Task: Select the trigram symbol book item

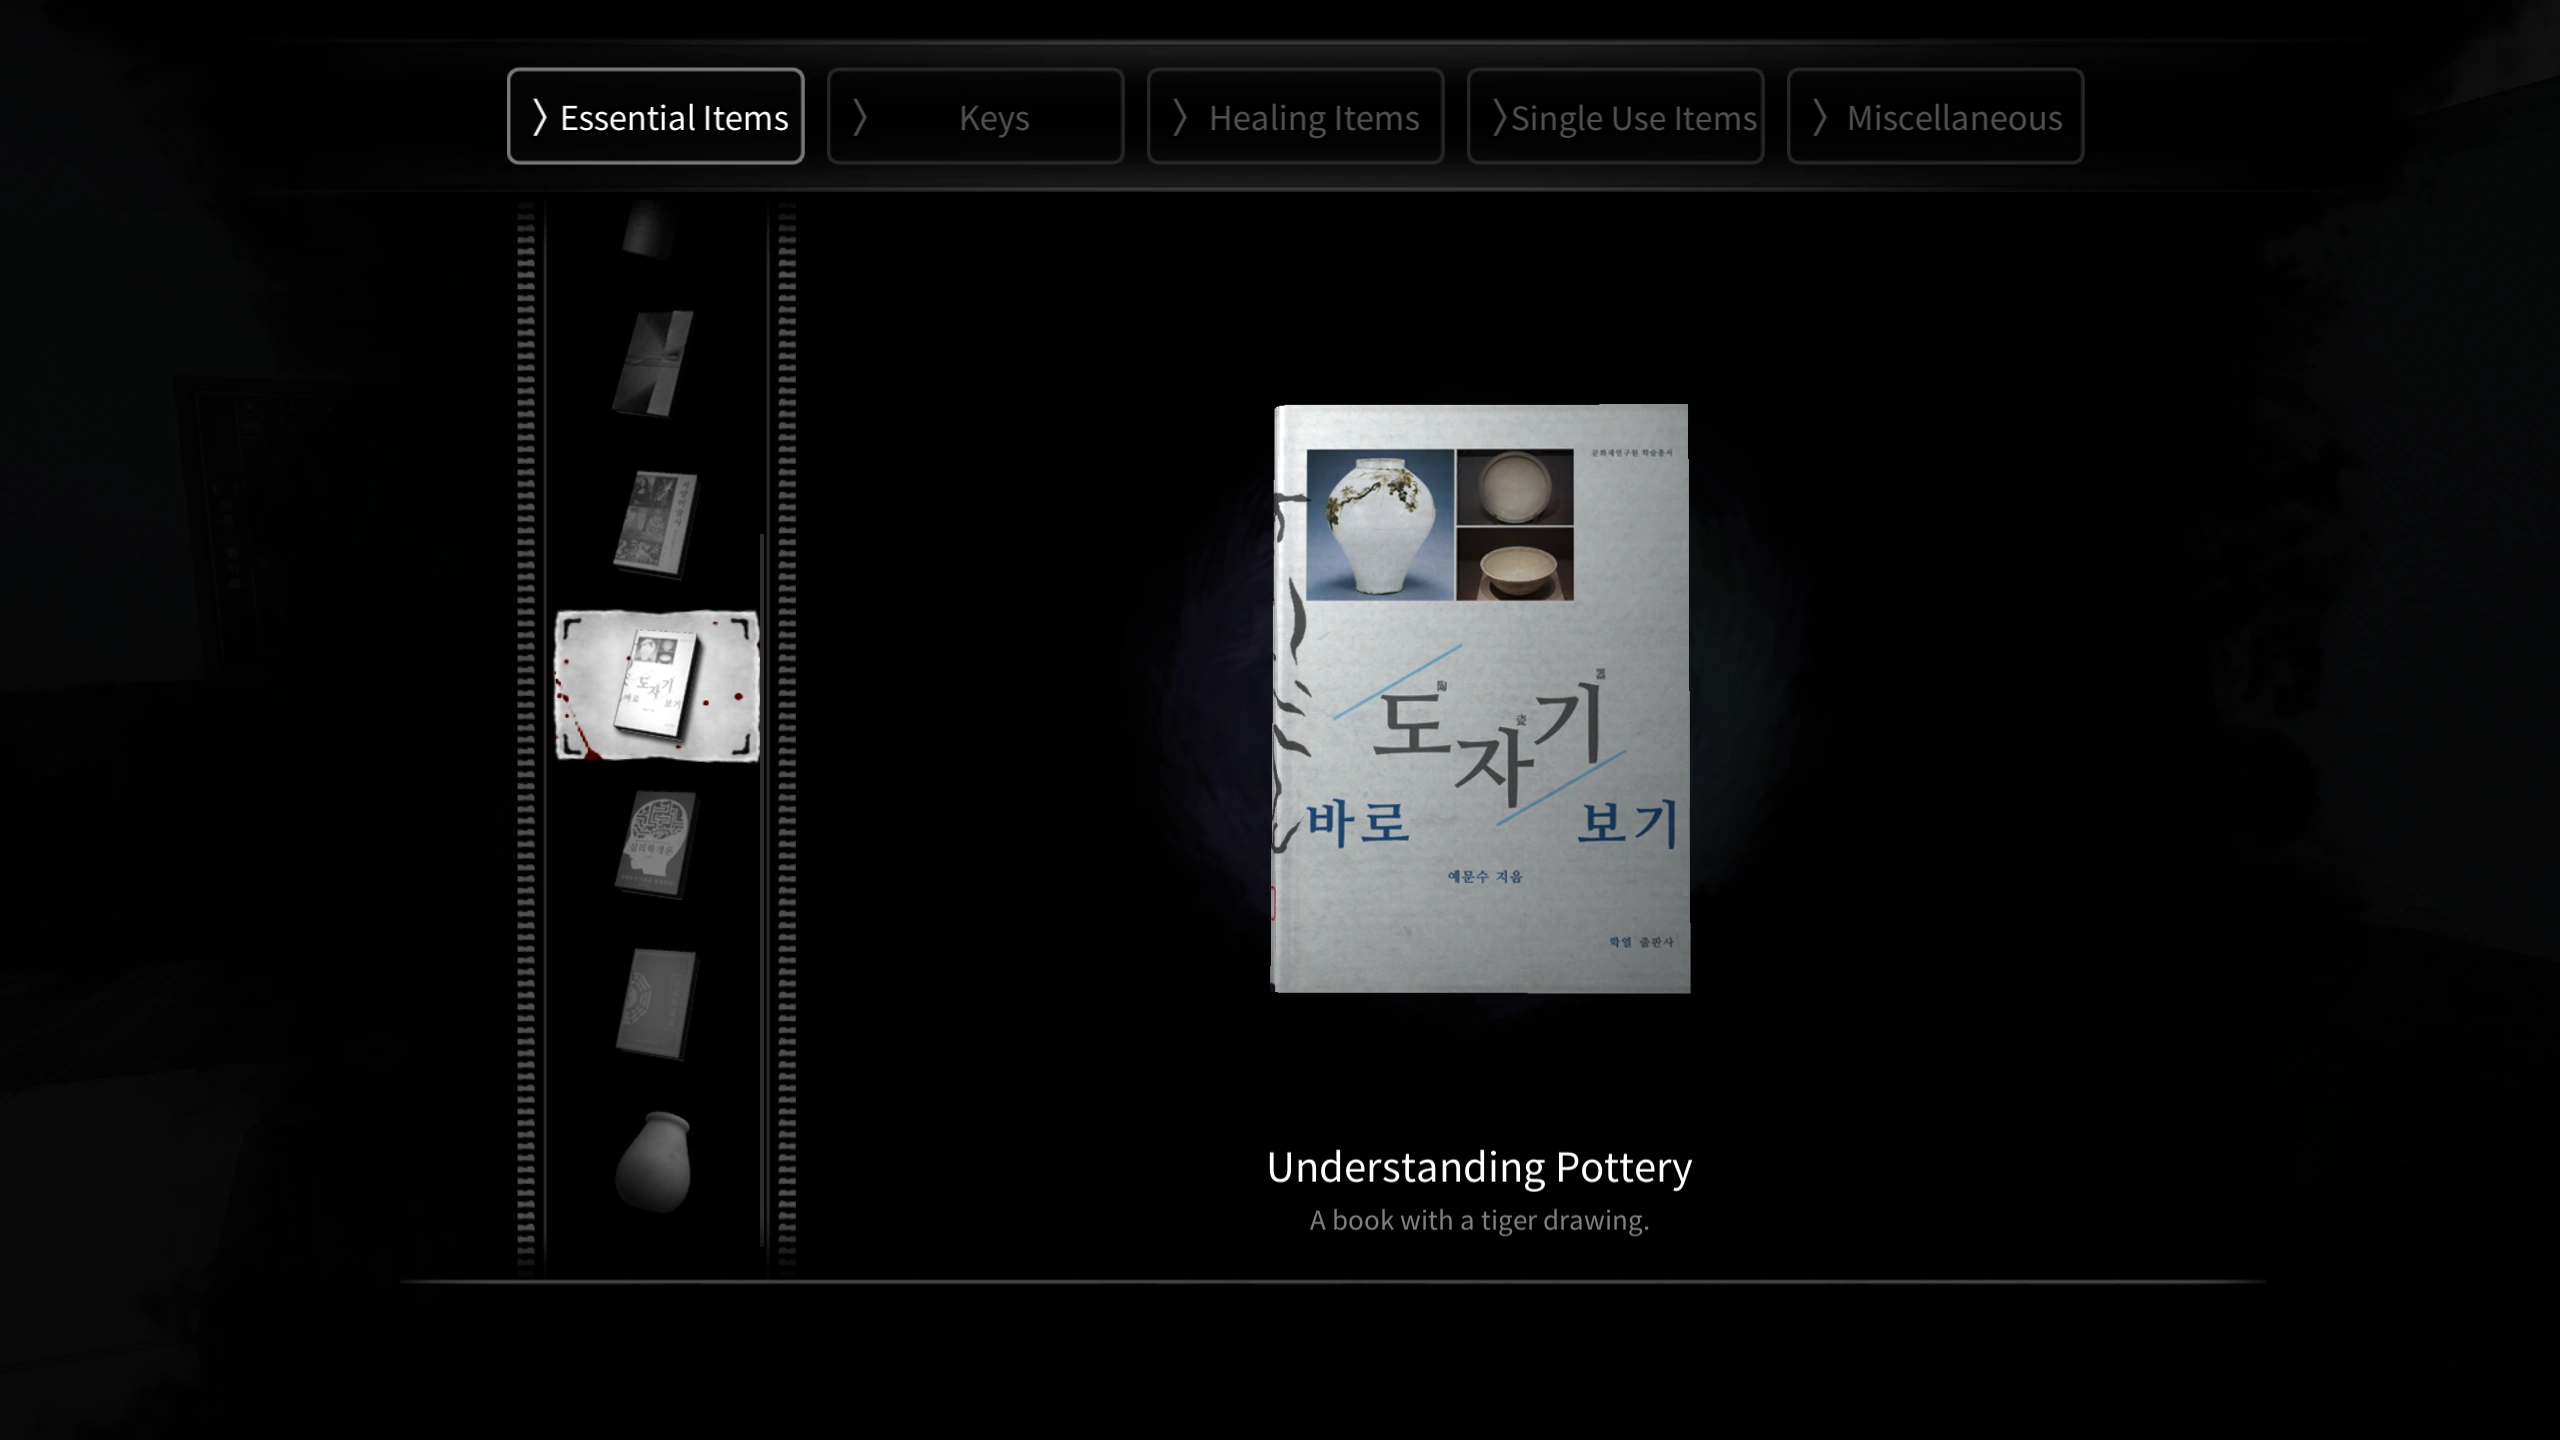Action: pos(656,1003)
